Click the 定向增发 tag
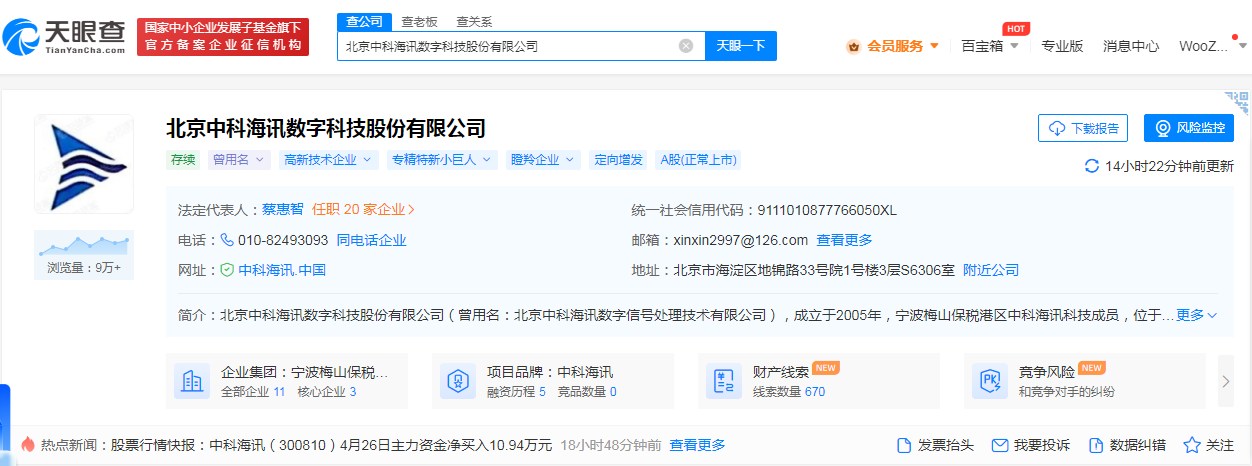Screen dimensions: 1252x466 [x=618, y=160]
